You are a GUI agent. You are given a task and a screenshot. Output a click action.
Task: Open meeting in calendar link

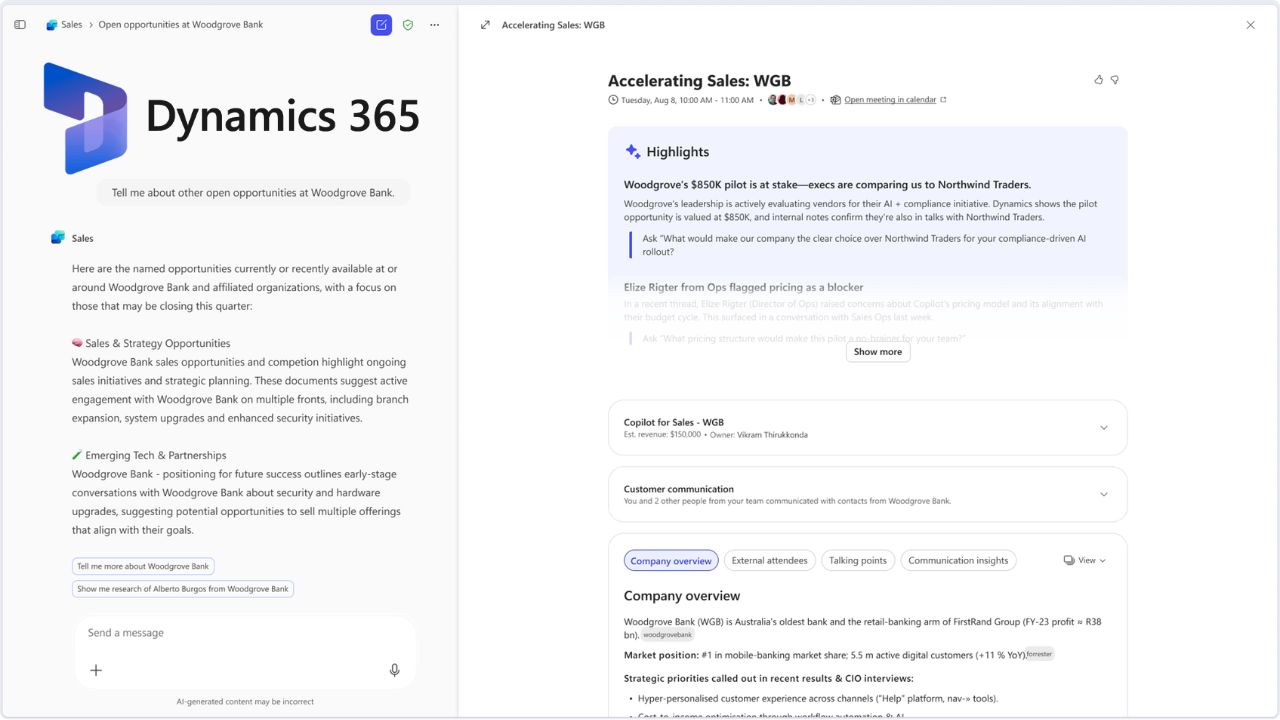pyautogui.click(x=890, y=100)
